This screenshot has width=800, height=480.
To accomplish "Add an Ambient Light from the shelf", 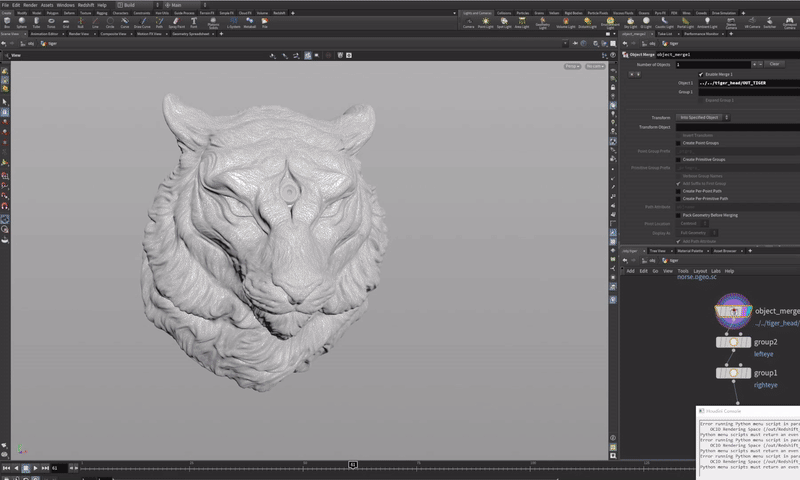I will tap(707, 22).
